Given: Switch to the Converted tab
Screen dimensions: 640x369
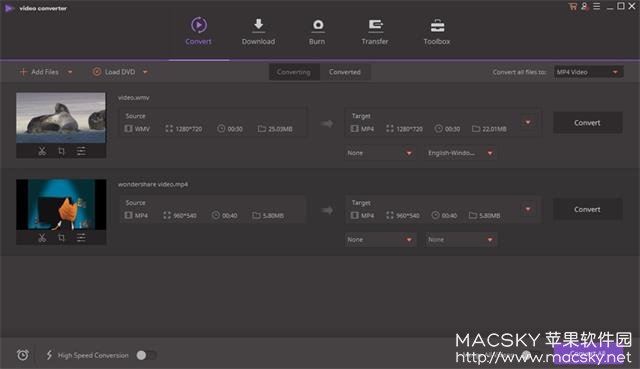Looking at the screenshot, I should 345,72.
